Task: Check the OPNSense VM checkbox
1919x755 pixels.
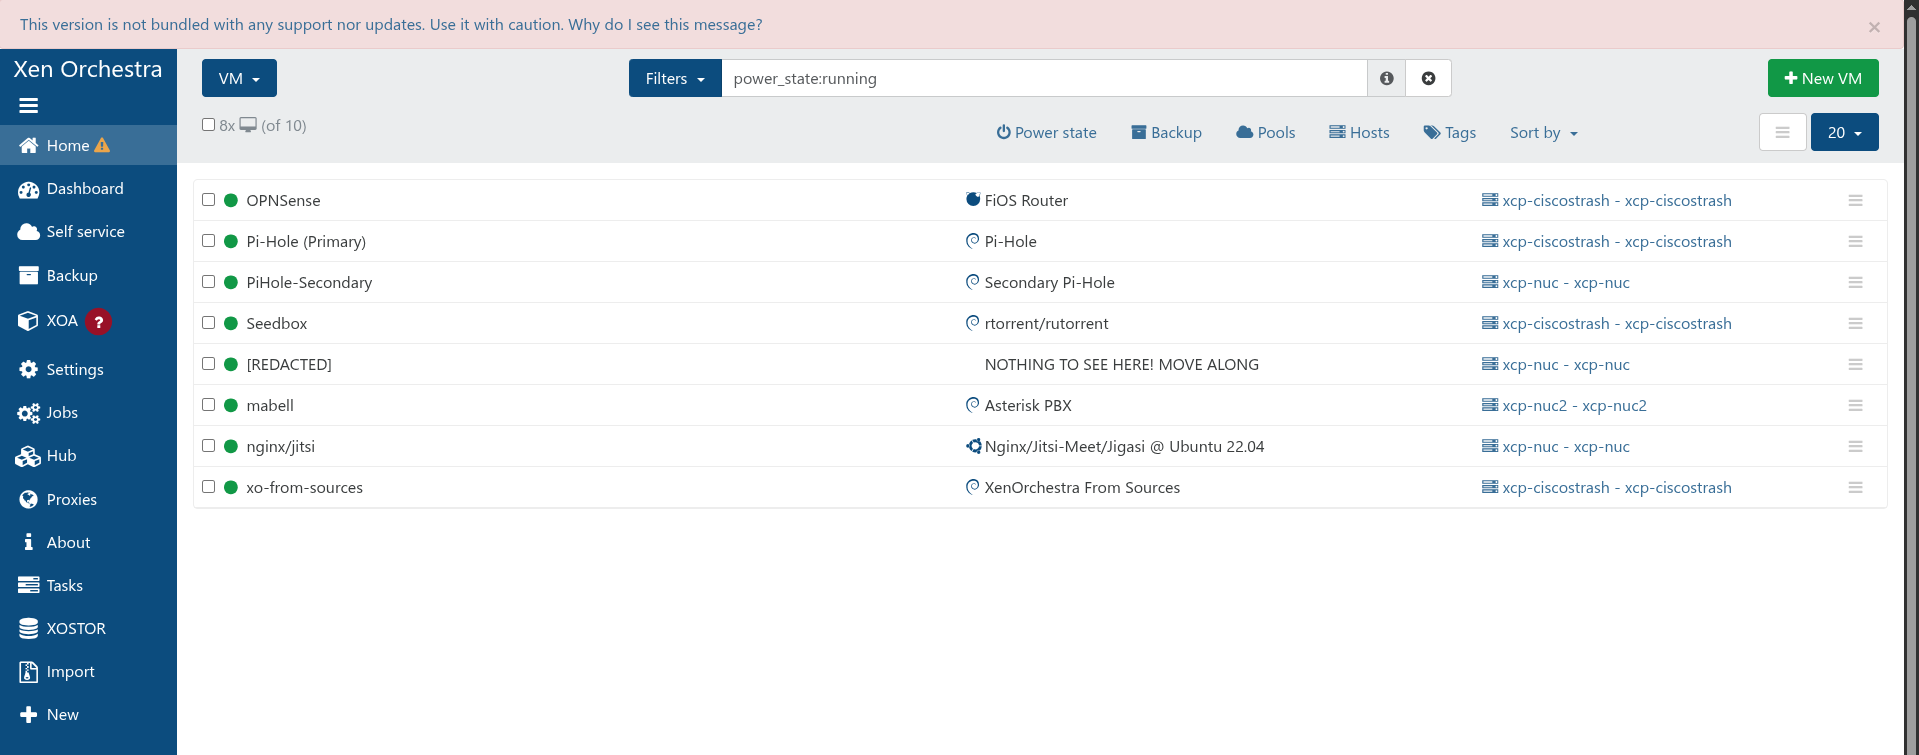Action: (209, 200)
